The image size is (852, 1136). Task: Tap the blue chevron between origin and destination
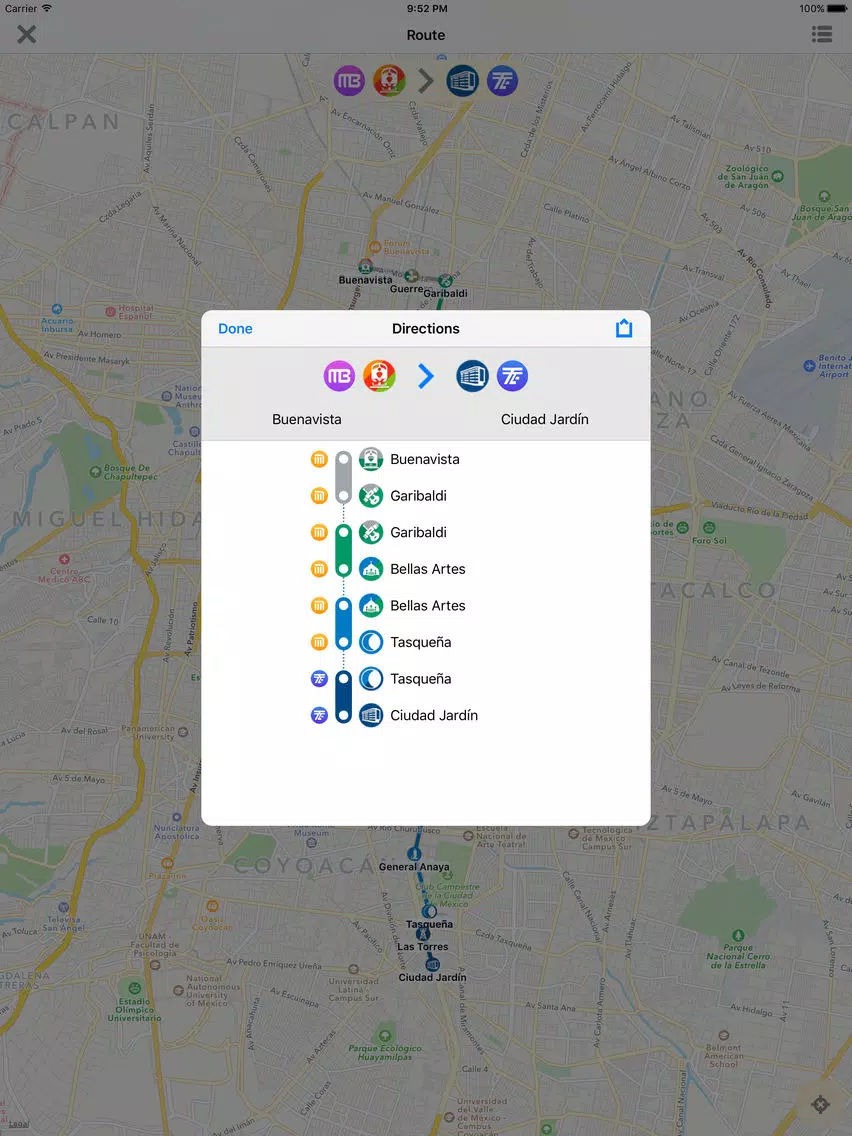click(x=426, y=376)
